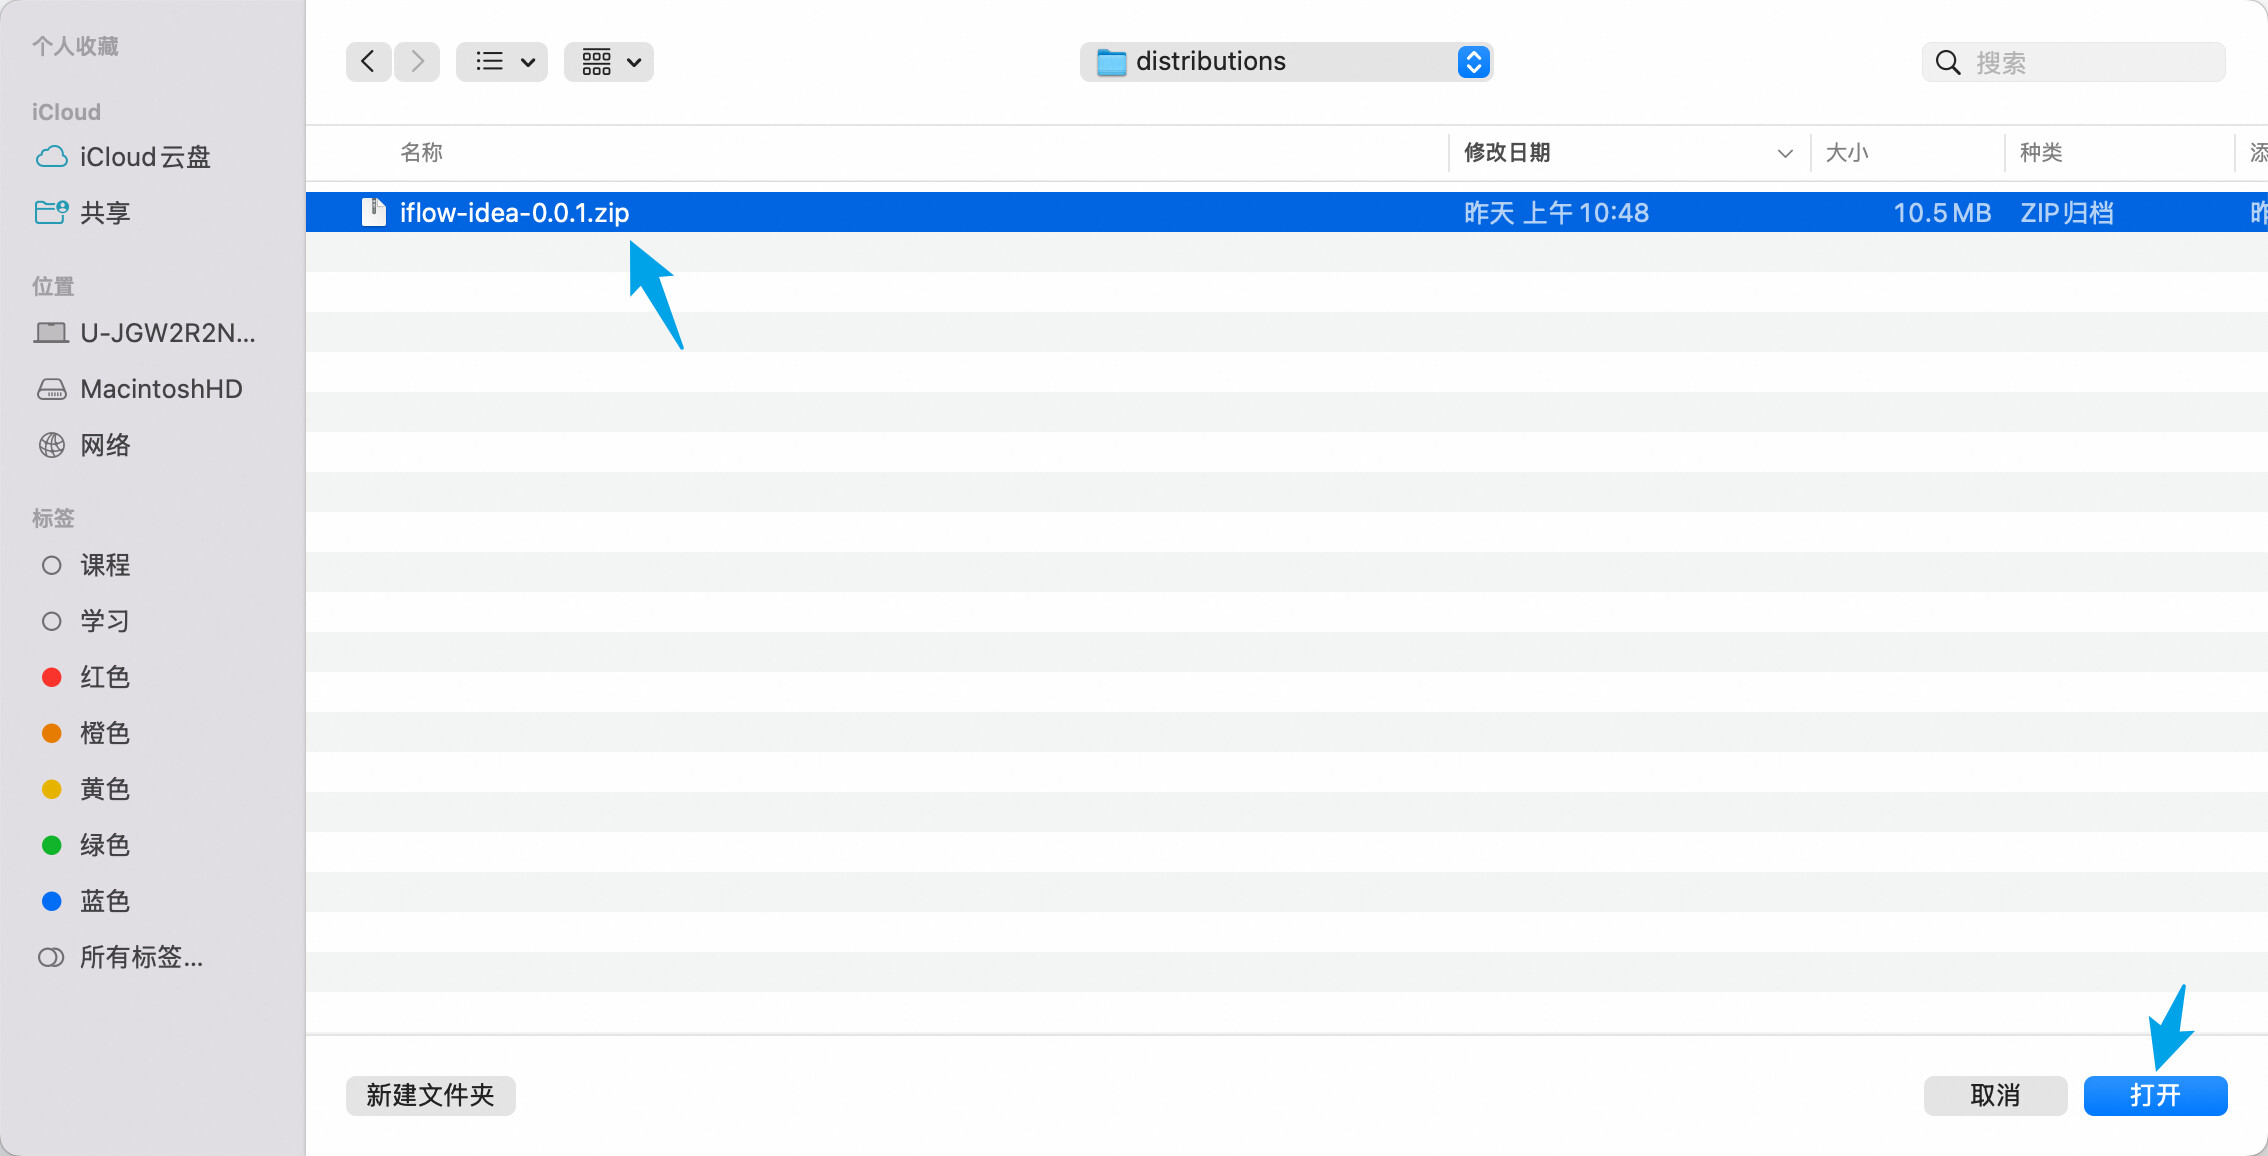This screenshot has width=2268, height=1156.
Task: Open the list view options dropdown
Action: [x=502, y=62]
